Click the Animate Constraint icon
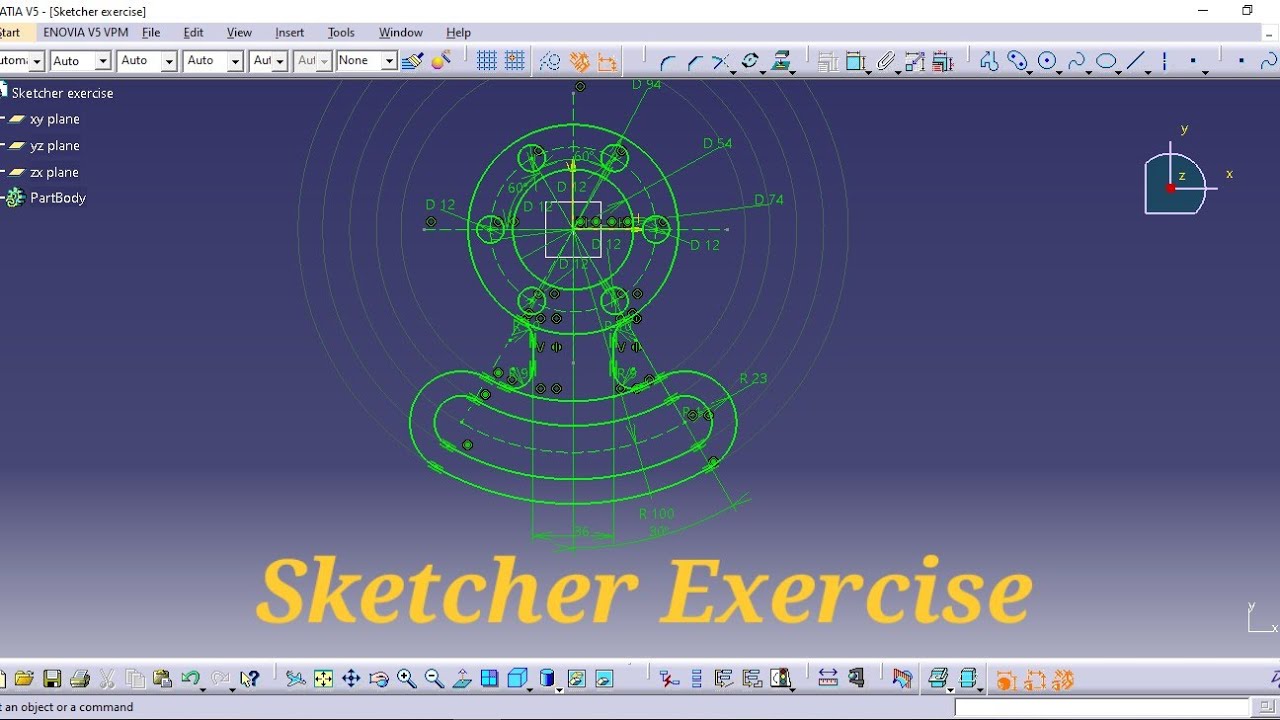Image resolution: width=1280 pixels, height=720 pixels. tap(914, 62)
